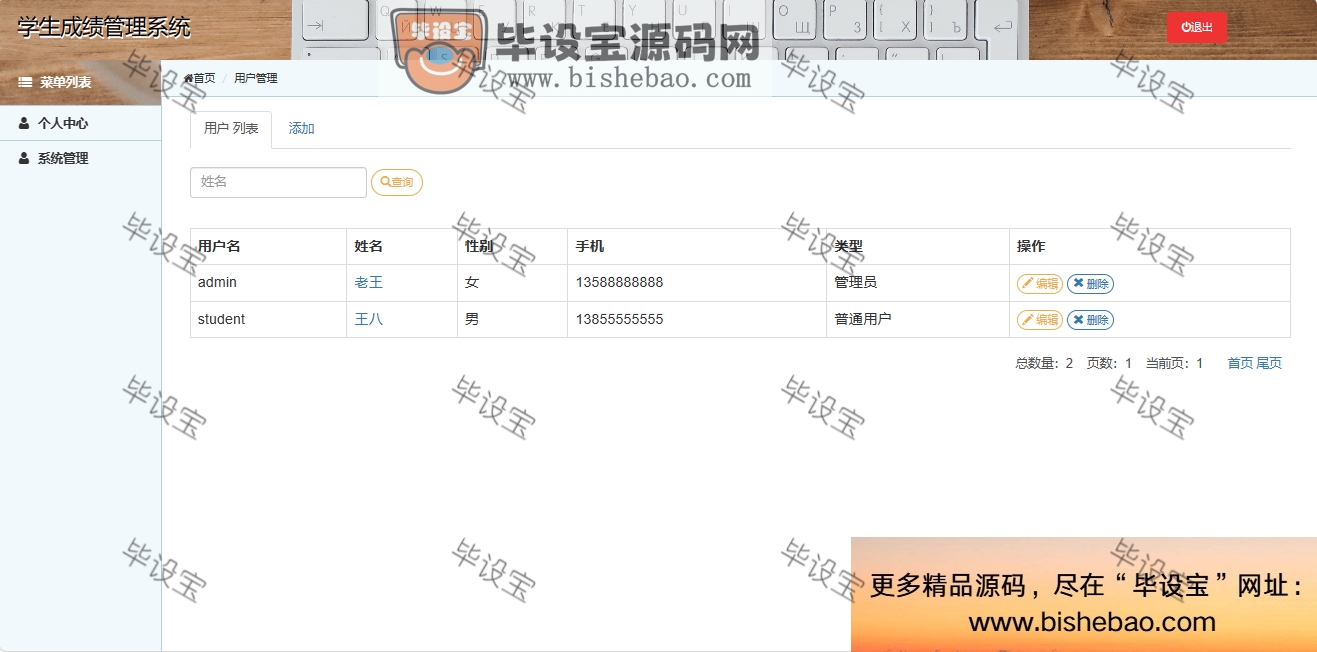Go to 首页 via the breadcrumb home link

click(199, 78)
